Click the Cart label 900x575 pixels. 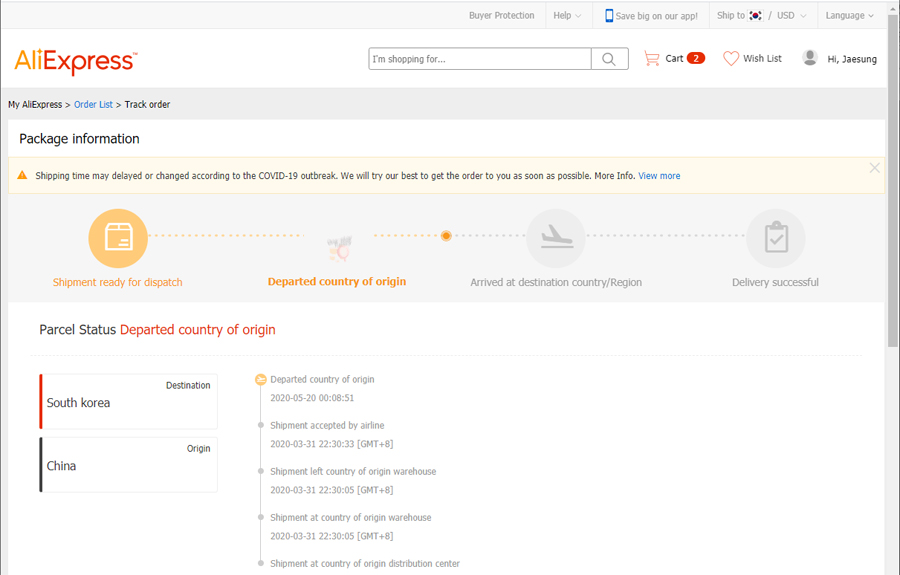(674, 59)
